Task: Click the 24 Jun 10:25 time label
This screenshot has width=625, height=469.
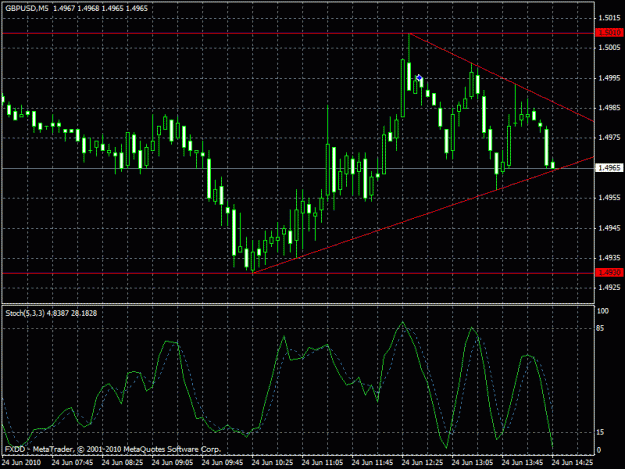Action: [273, 462]
